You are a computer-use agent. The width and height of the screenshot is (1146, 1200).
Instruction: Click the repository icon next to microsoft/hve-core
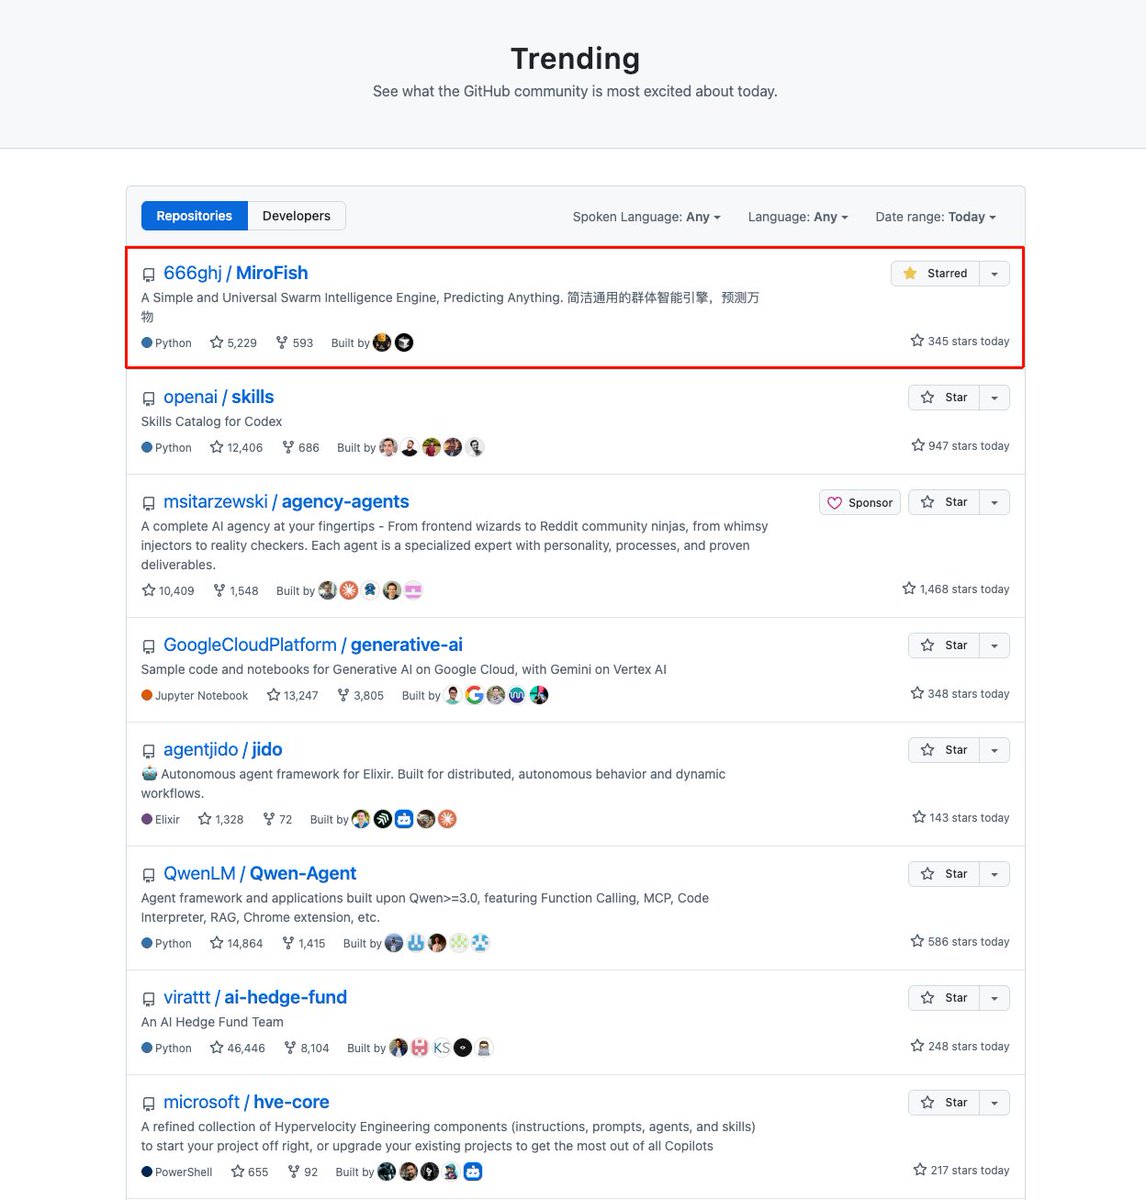(148, 1103)
